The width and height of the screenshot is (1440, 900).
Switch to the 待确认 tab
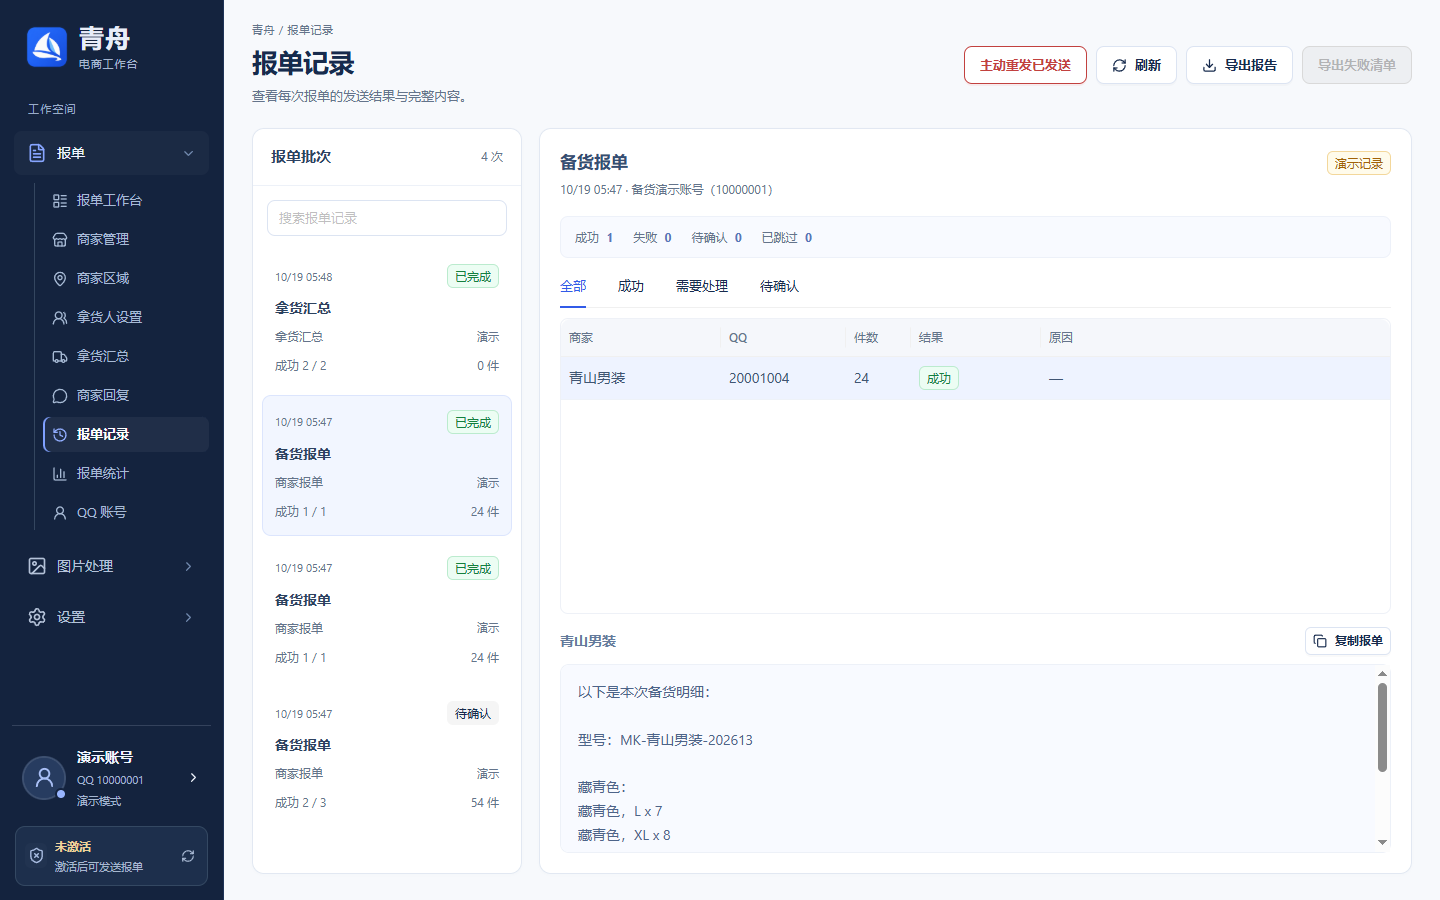tap(779, 286)
